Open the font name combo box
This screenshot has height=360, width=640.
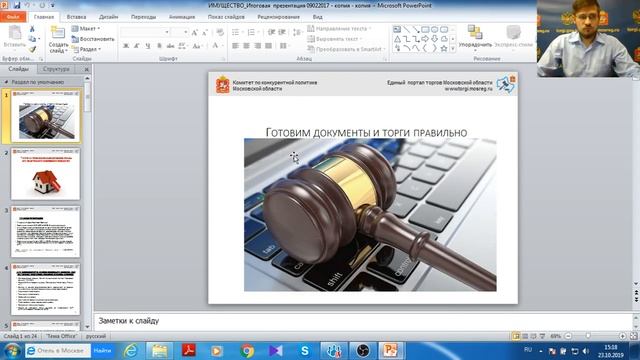tap(145, 32)
